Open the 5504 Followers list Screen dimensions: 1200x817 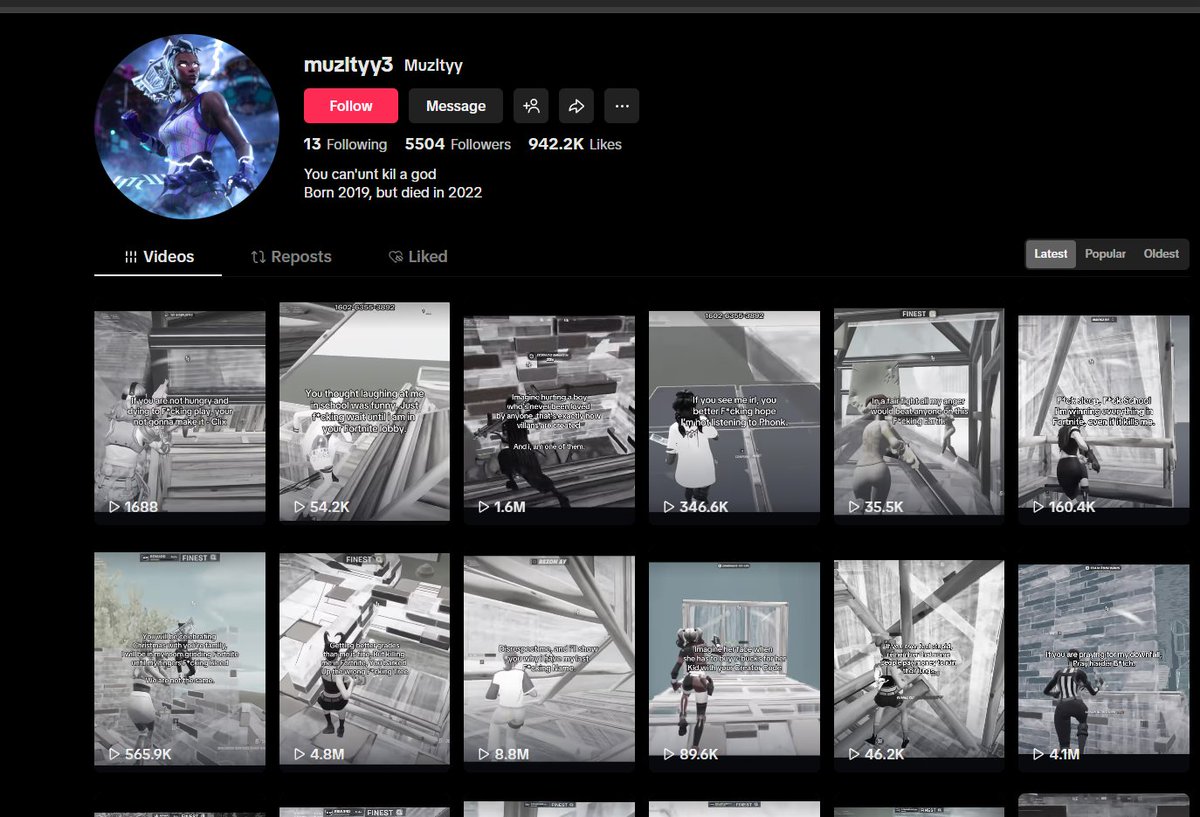click(x=458, y=145)
